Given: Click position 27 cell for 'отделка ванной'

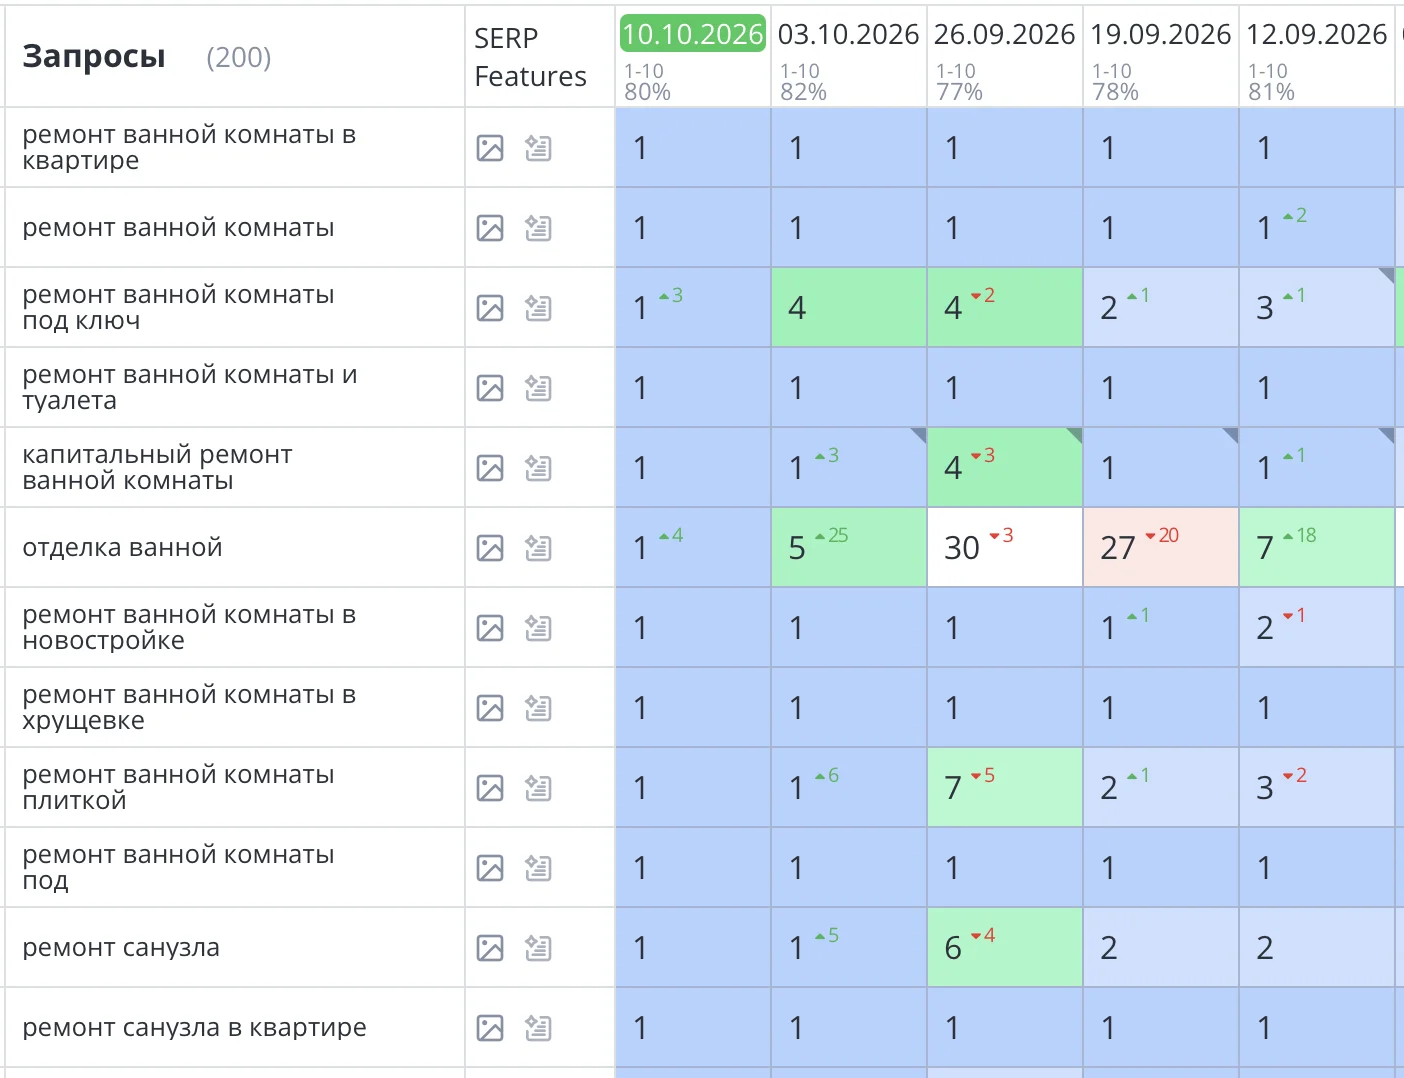Looking at the screenshot, I should point(1161,547).
